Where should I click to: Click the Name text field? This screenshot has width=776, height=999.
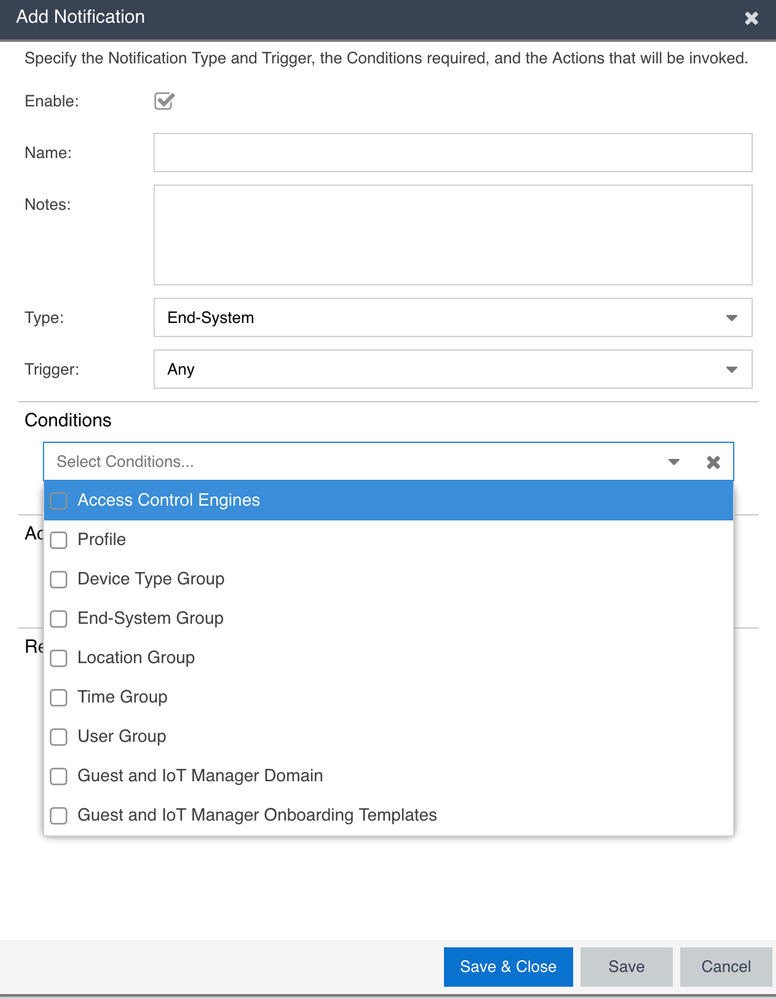point(452,153)
